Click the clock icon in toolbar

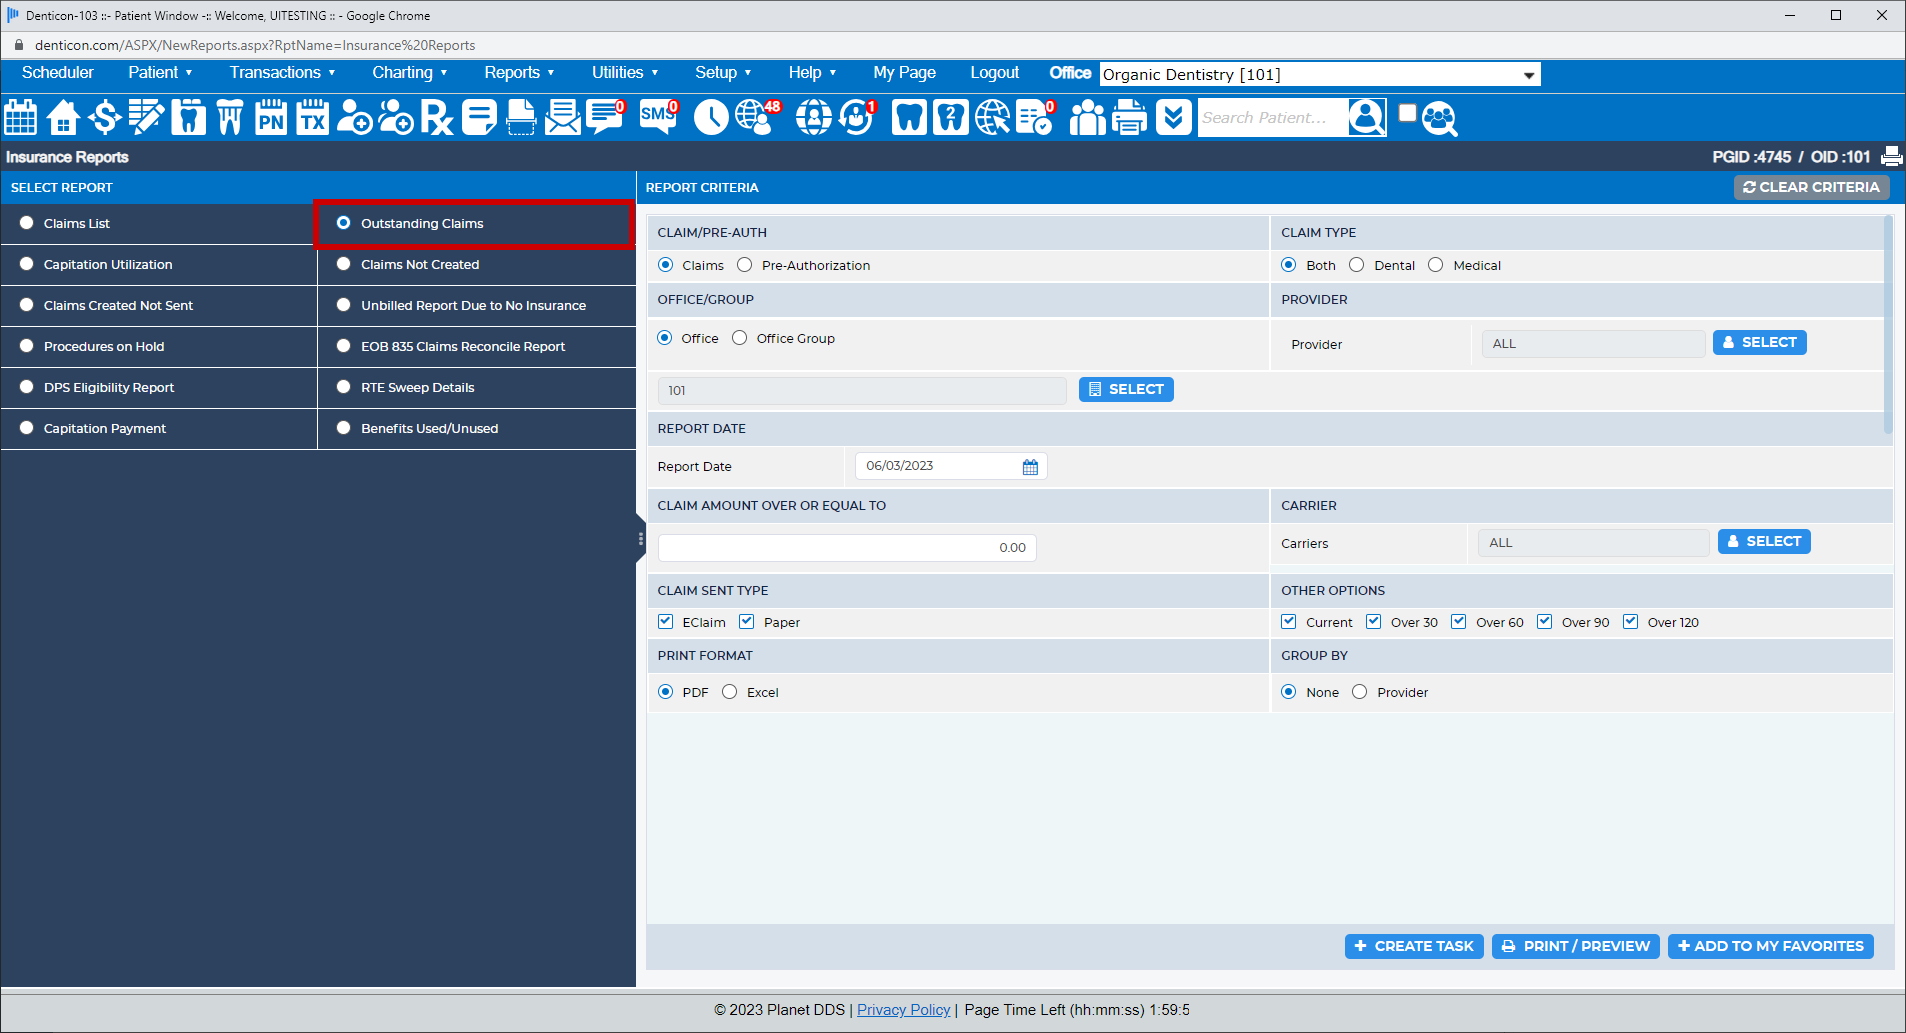coord(711,117)
